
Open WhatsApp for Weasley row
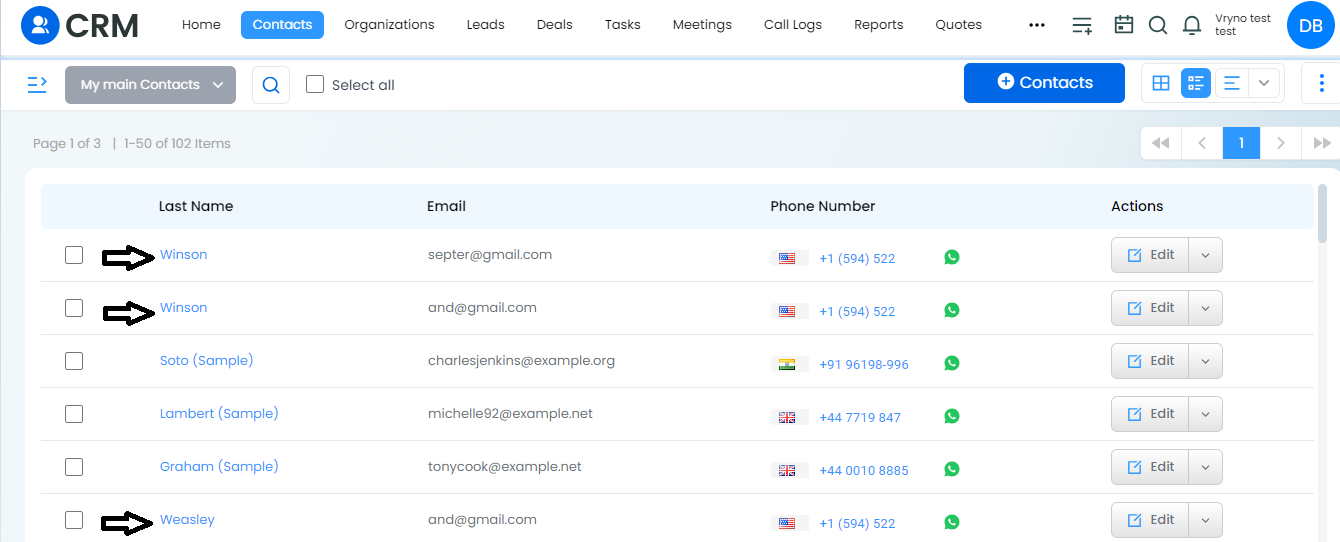coord(951,521)
